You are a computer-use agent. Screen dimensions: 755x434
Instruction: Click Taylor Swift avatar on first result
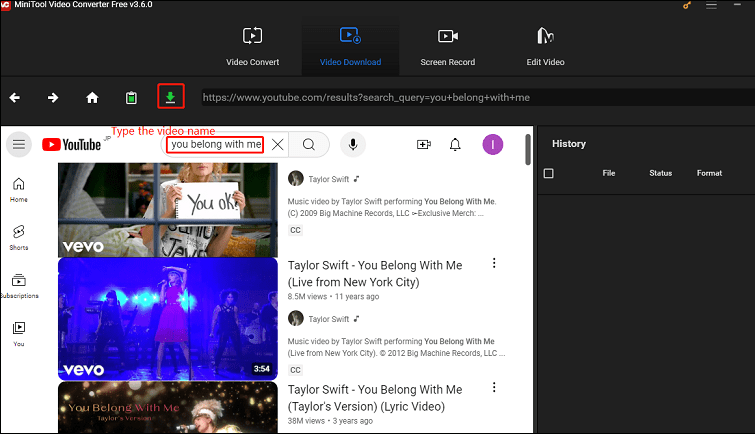click(296, 179)
